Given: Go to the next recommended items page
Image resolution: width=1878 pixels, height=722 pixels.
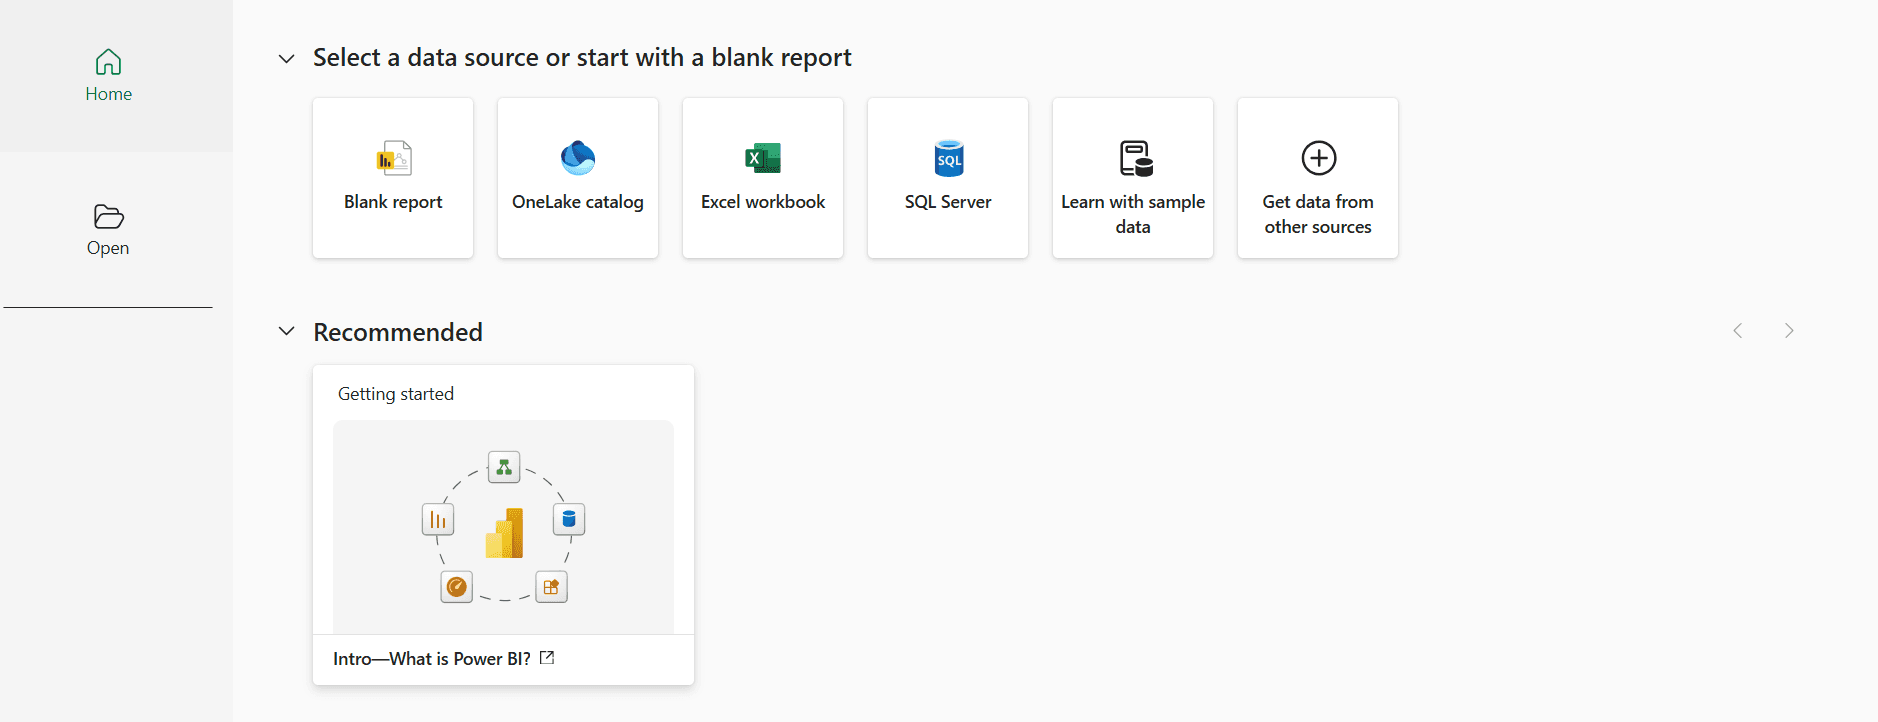Looking at the screenshot, I should (x=1789, y=331).
